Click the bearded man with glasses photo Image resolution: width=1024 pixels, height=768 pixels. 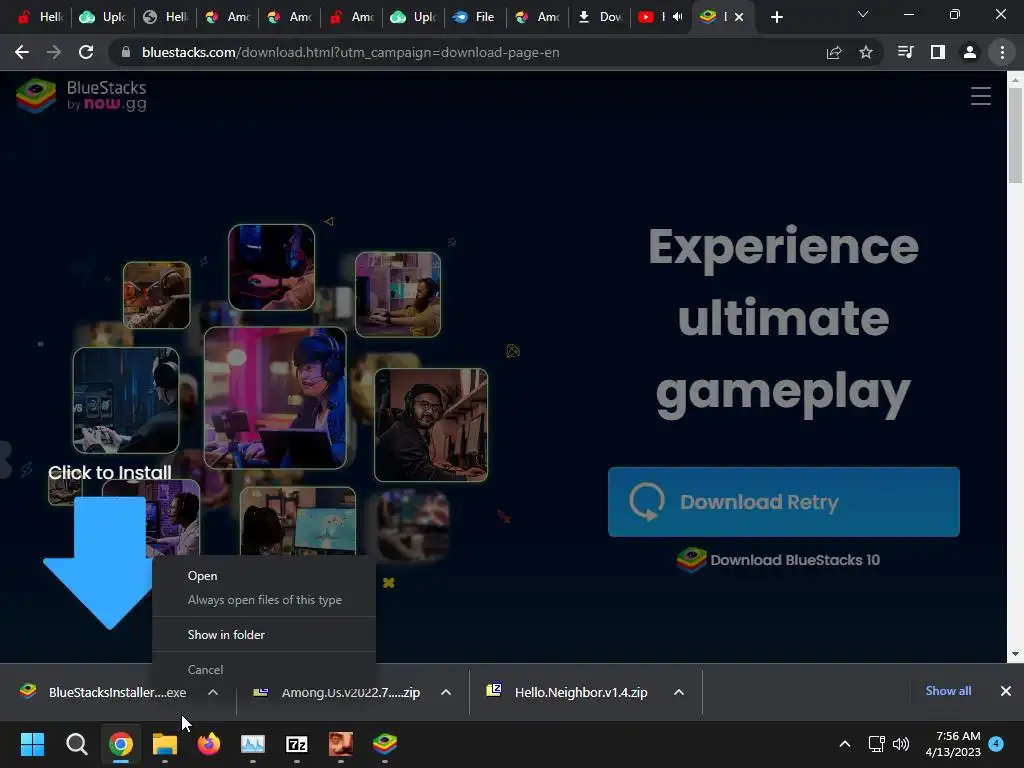point(431,424)
